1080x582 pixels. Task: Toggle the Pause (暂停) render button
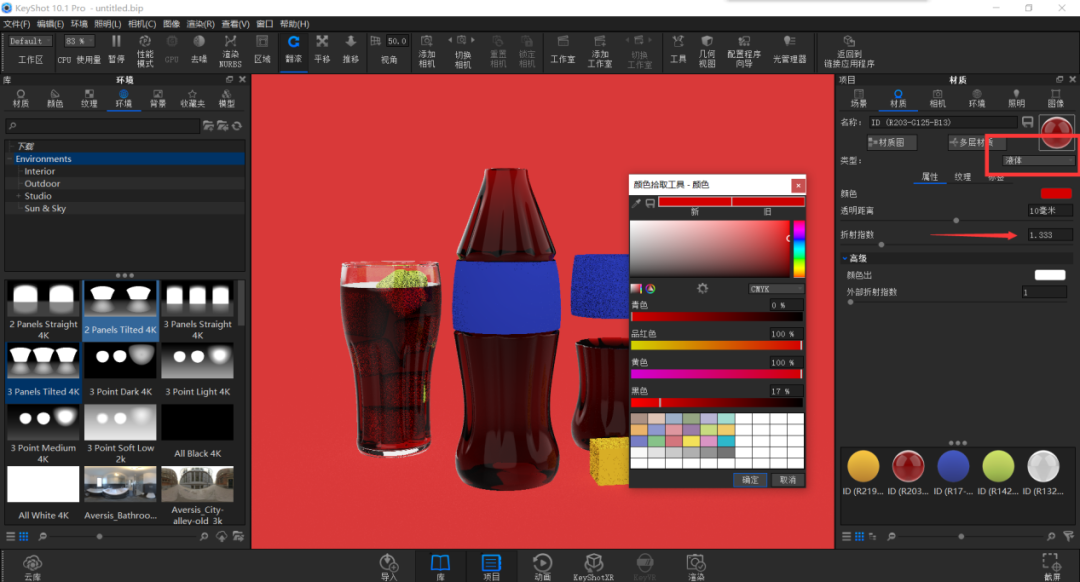pyautogui.click(x=116, y=50)
